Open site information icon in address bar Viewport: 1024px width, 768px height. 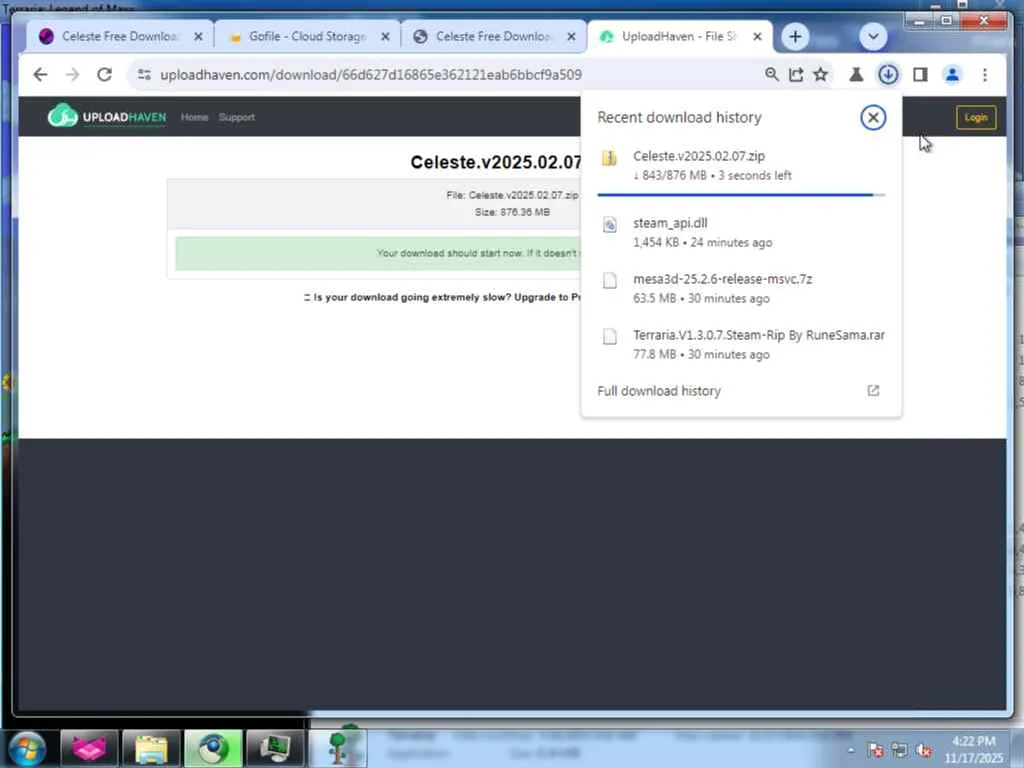click(x=144, y=74)
